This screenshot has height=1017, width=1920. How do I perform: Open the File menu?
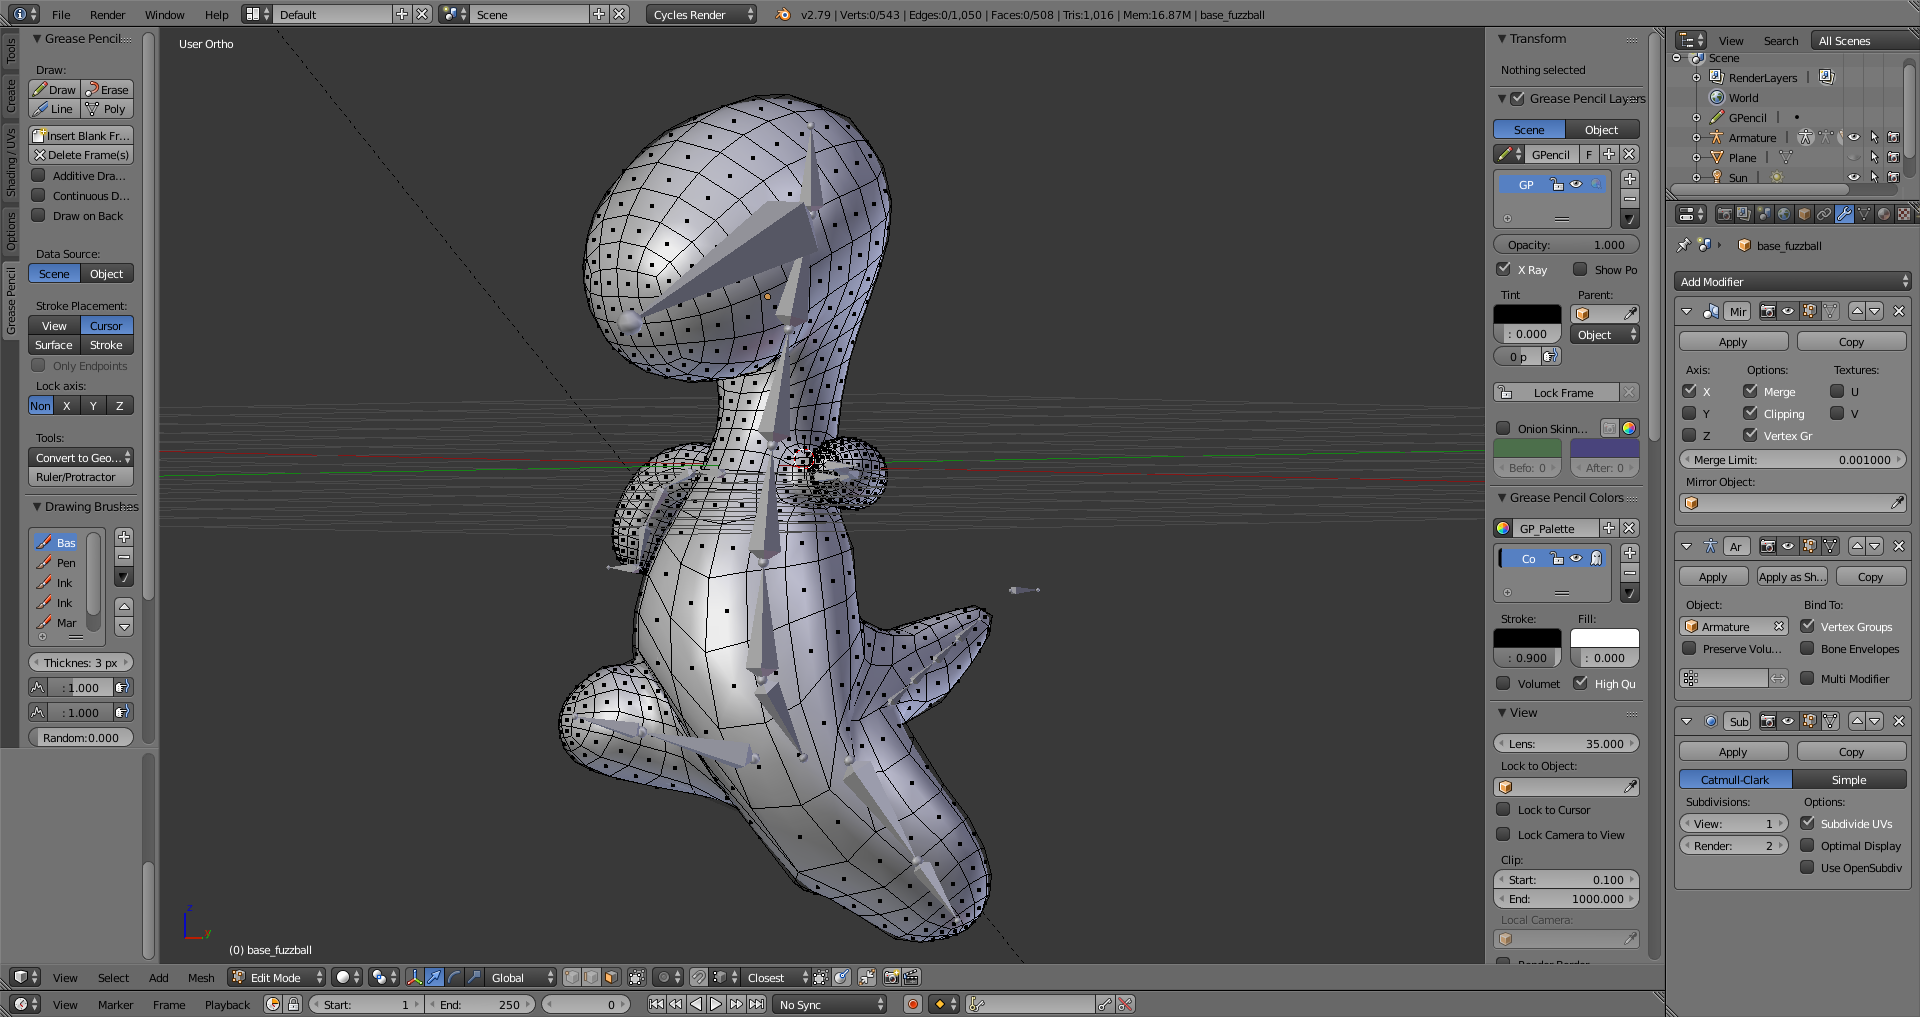(61, 14)
